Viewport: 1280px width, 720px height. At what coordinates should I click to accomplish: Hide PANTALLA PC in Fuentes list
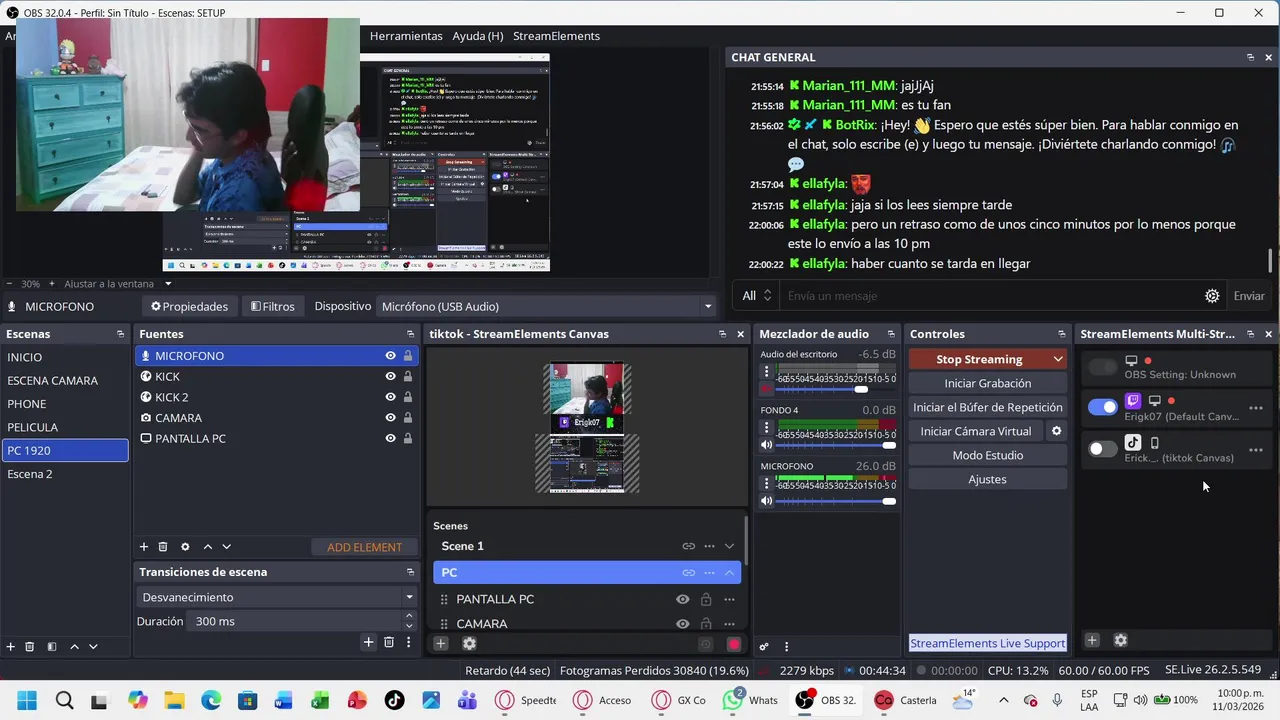pyautogui.click(x=391, y=438)
